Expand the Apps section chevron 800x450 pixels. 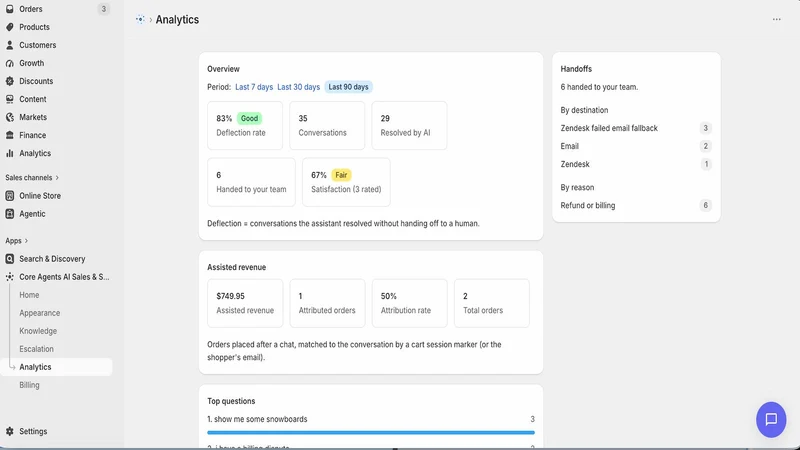(27, 241)
